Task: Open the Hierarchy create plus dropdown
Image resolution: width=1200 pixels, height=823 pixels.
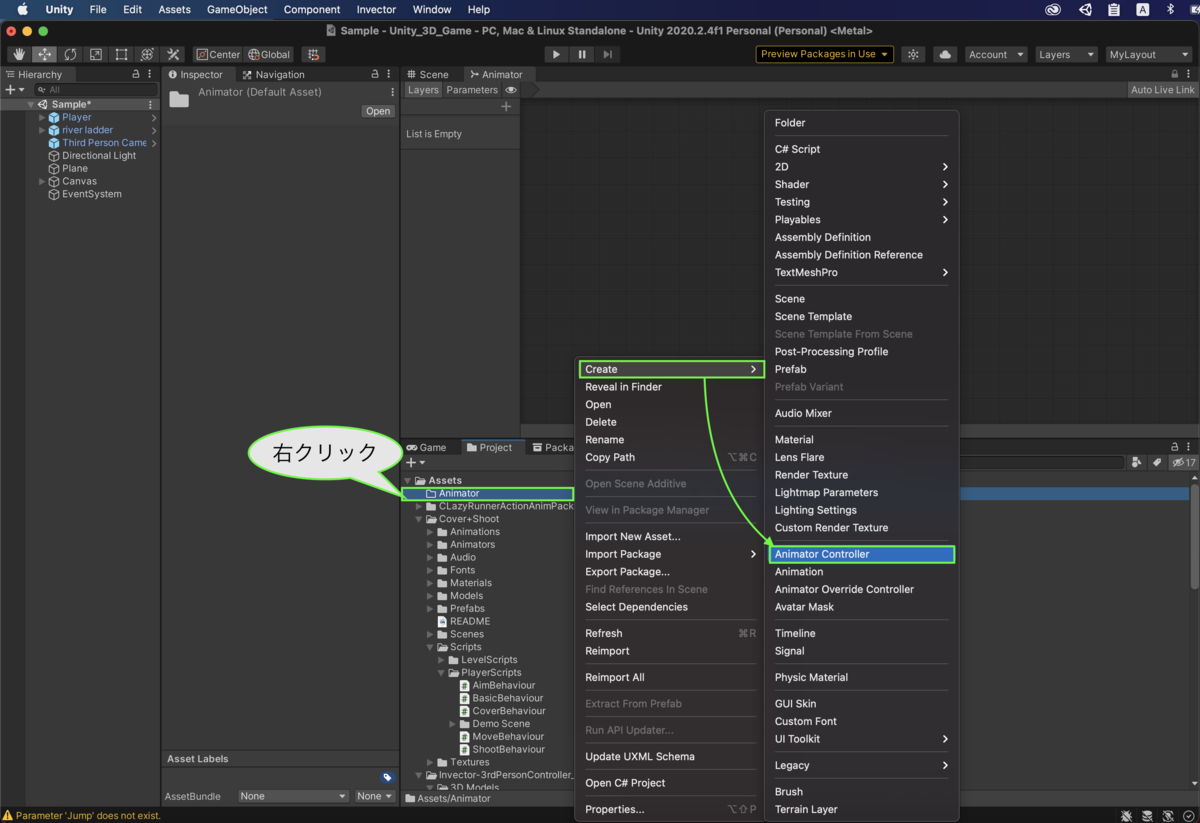Action: pos(14,90)
